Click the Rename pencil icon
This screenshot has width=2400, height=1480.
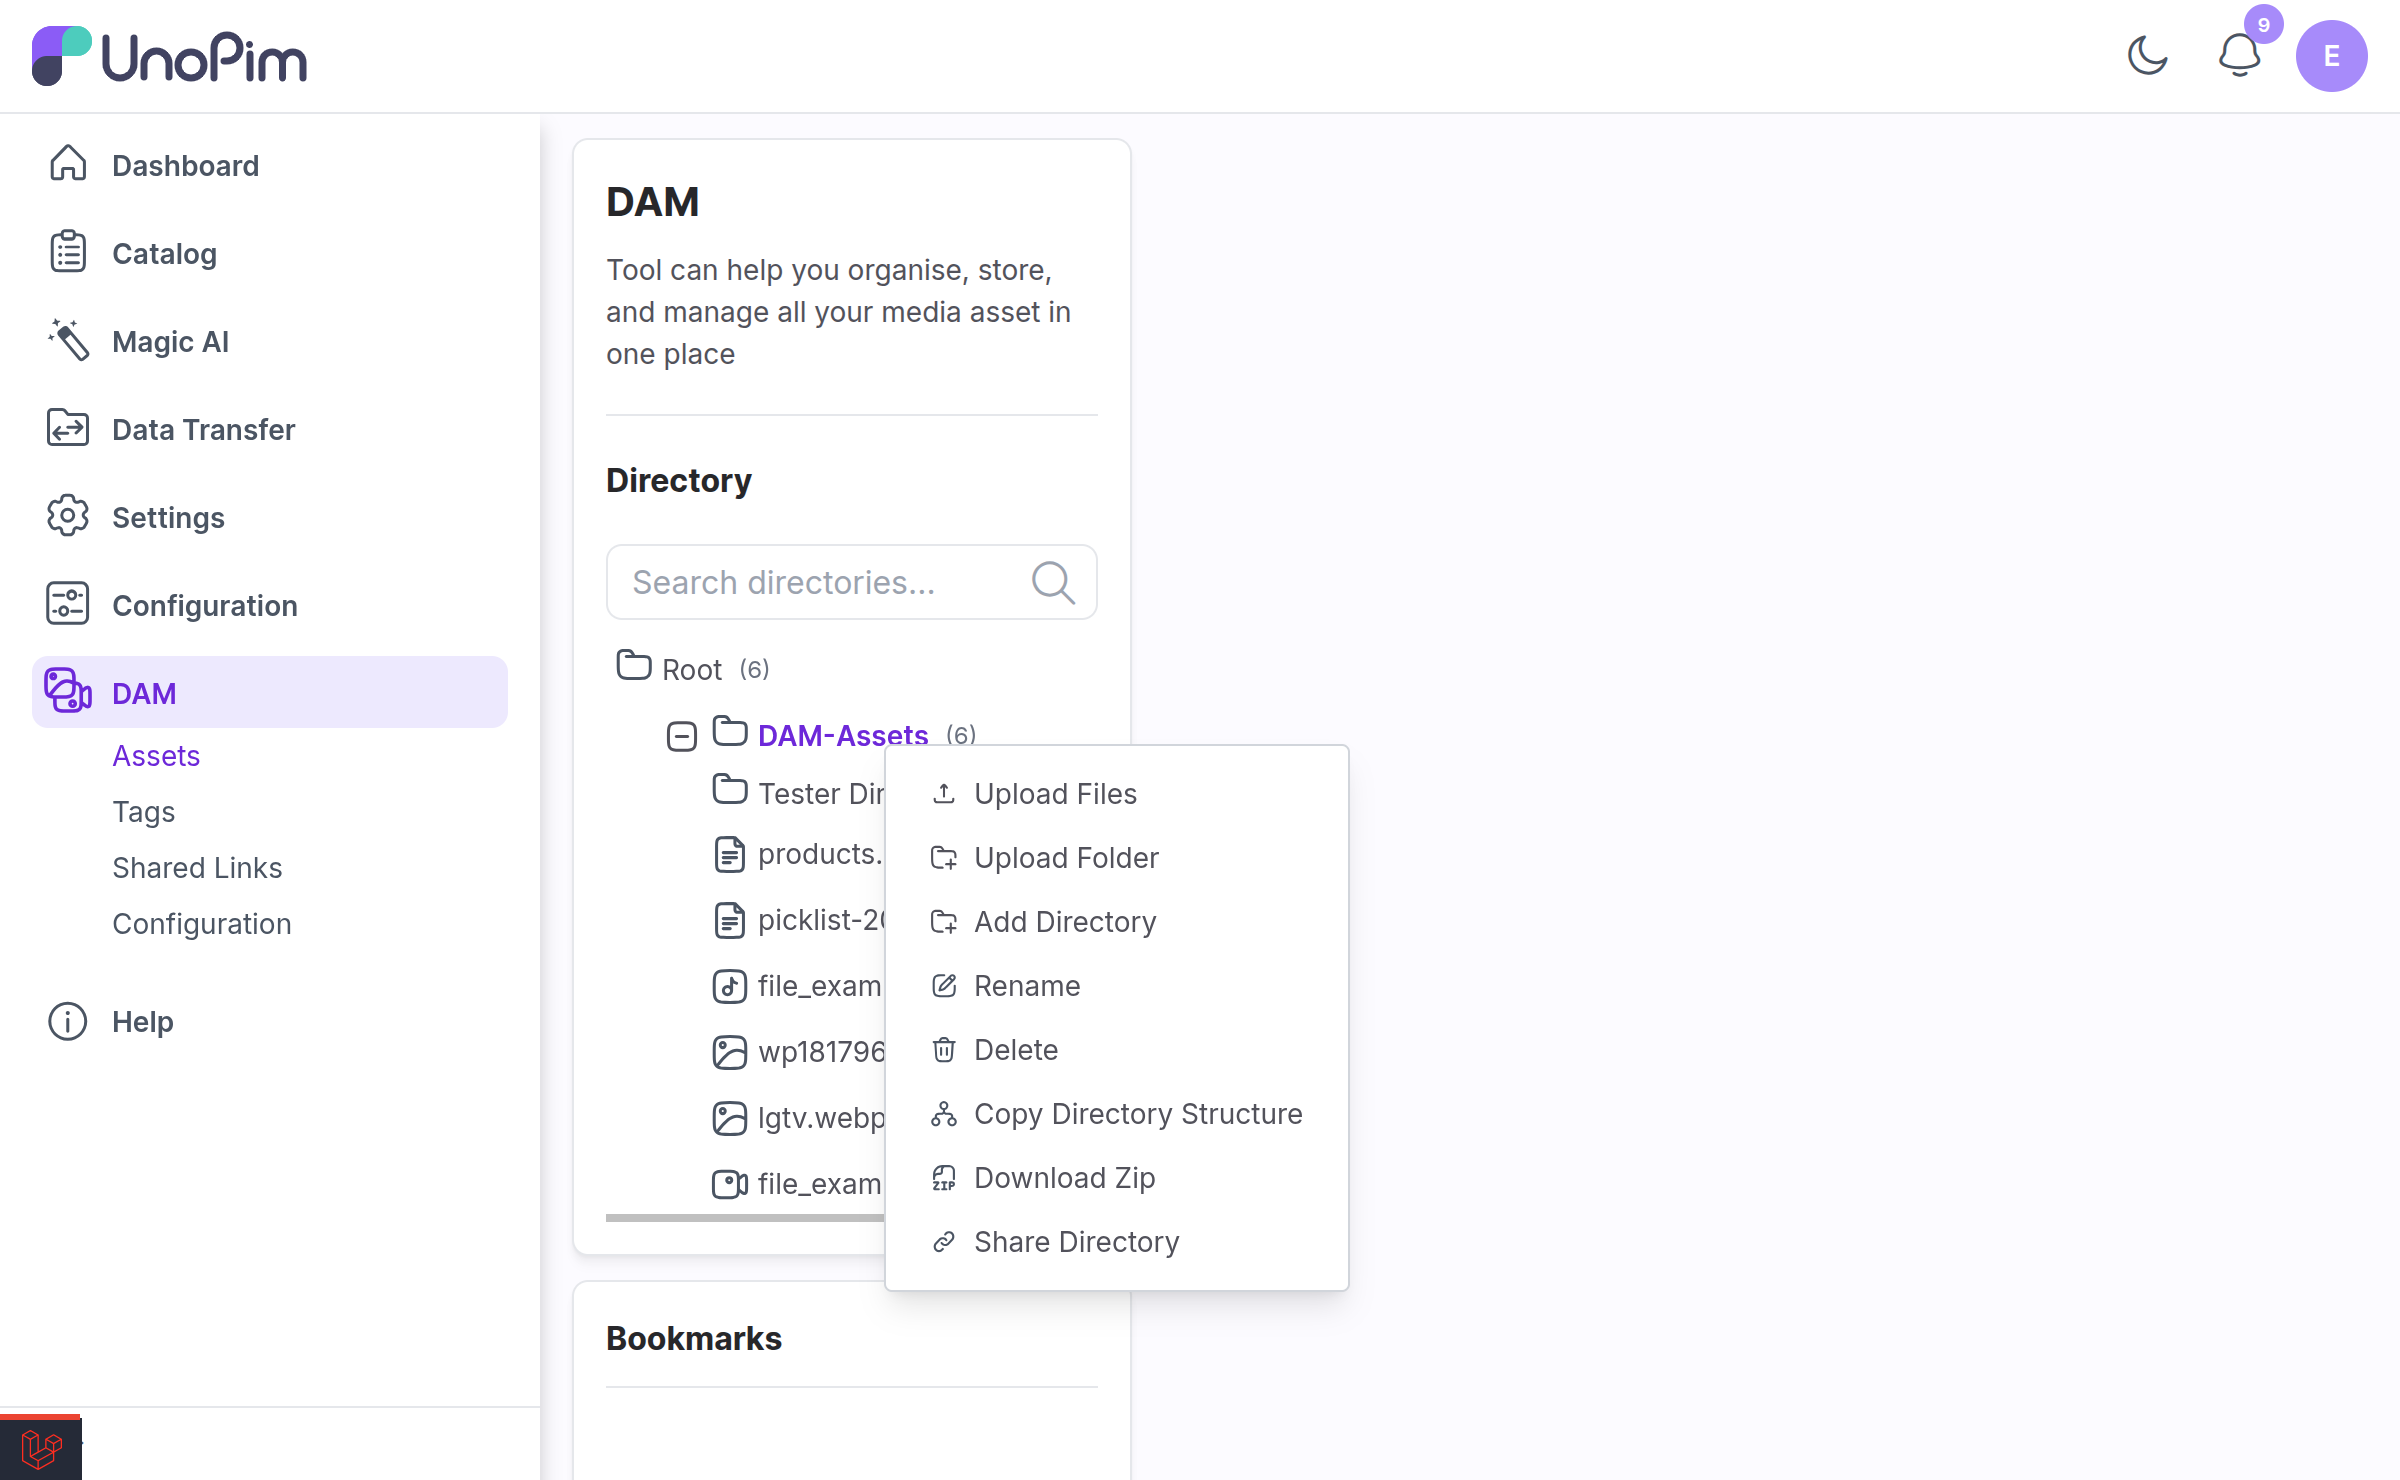tap(944, 986)
